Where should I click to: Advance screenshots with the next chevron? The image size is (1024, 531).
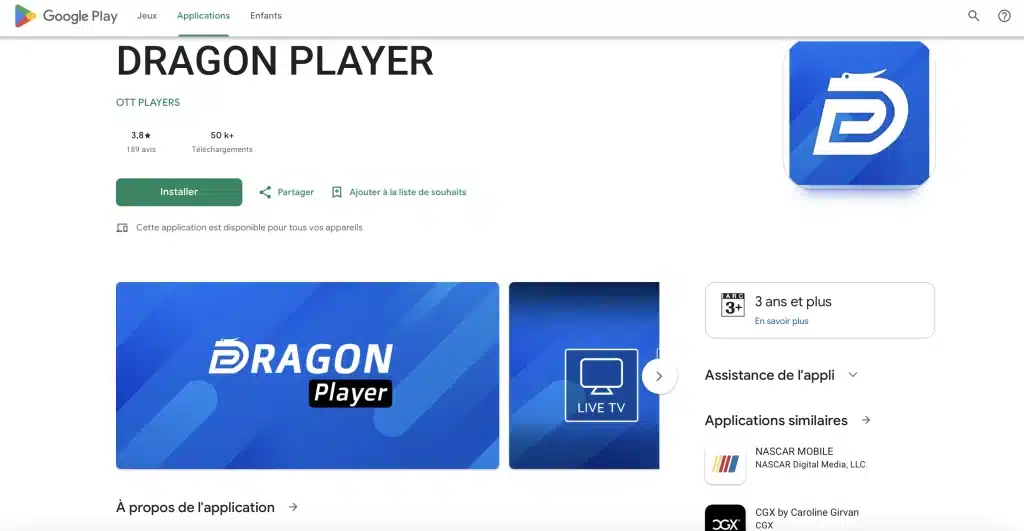tap(659, 376)
